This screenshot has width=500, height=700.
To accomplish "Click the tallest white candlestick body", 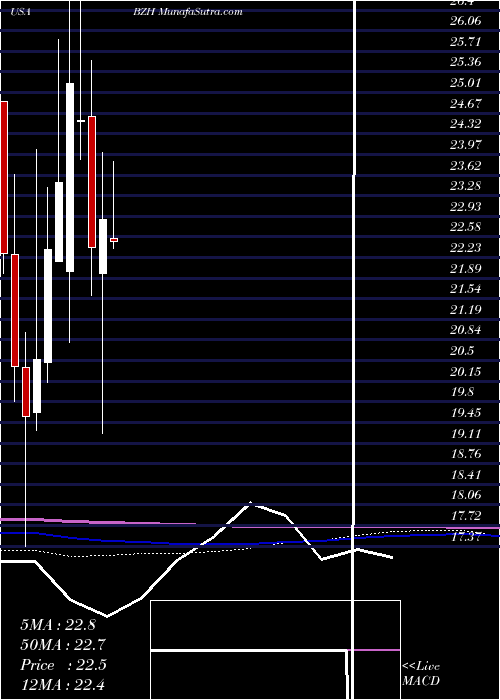I will click(x=70, y=177).
